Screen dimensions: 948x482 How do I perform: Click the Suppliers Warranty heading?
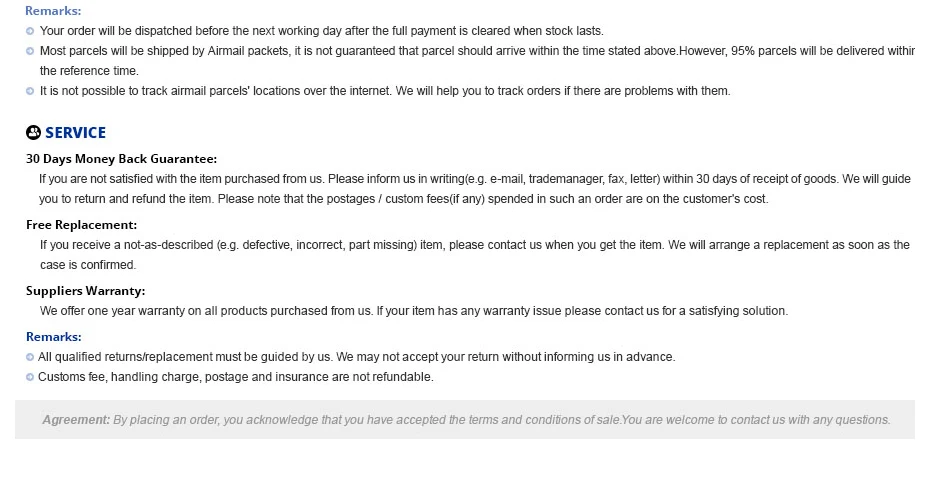[x=85, y=291]
